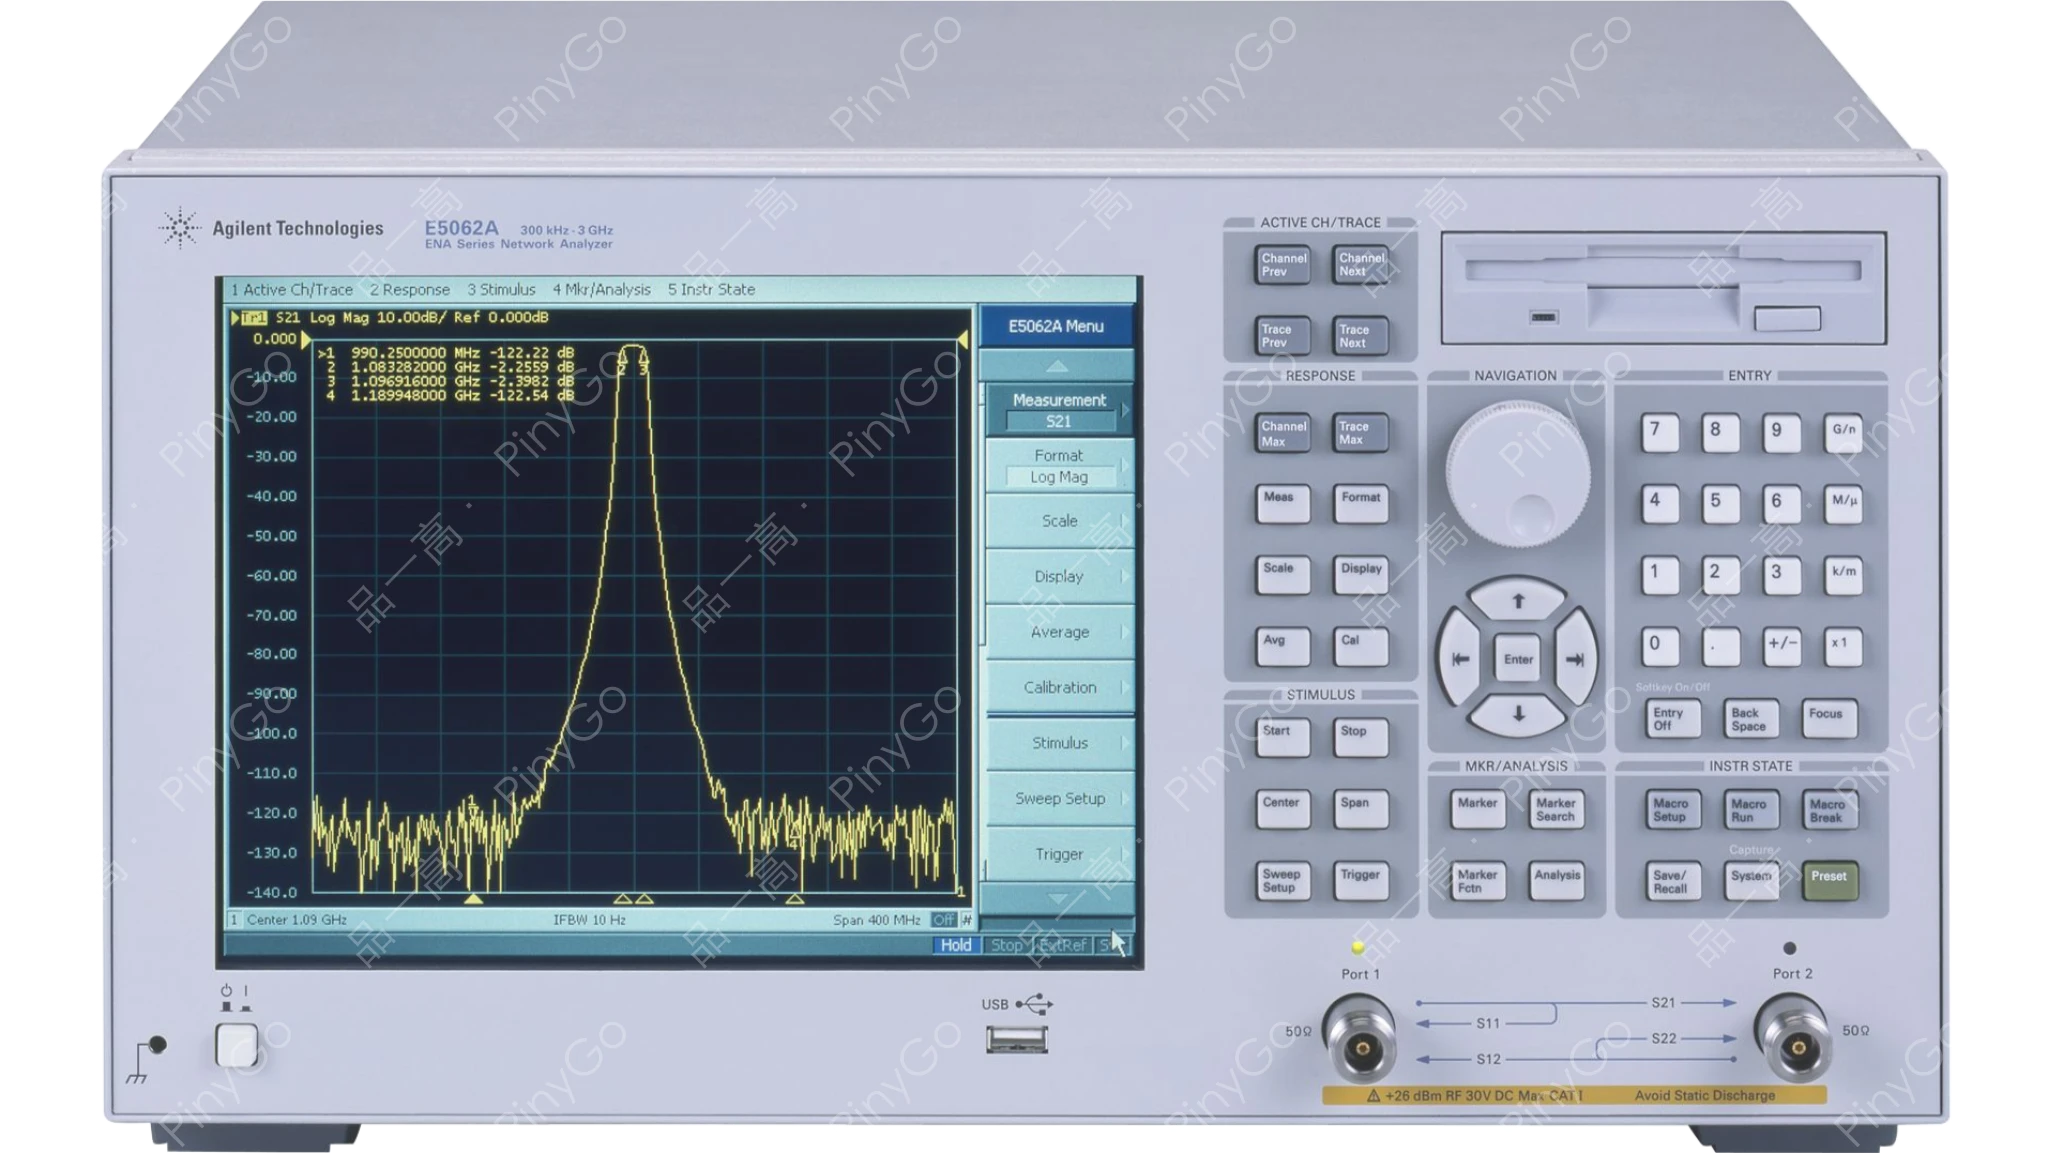Toggle the Off indicator beside Span 400 MHz

[x=943, y=920]
